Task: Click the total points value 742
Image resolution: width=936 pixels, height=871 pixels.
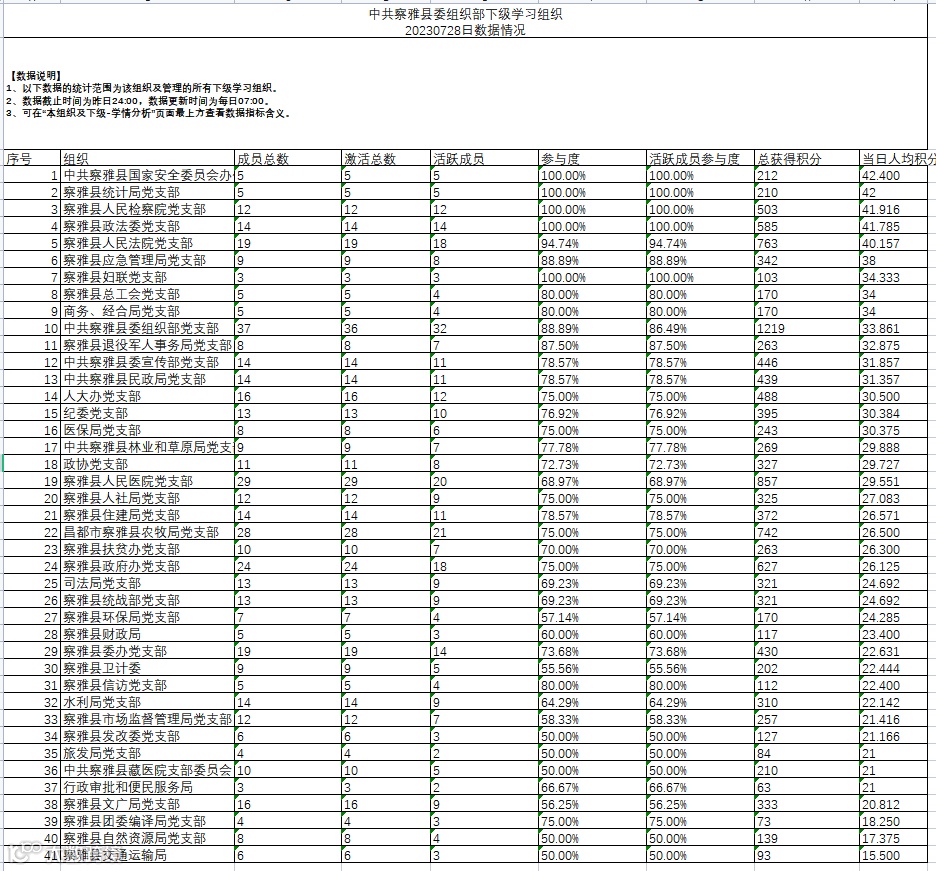Action: (807, 533)
